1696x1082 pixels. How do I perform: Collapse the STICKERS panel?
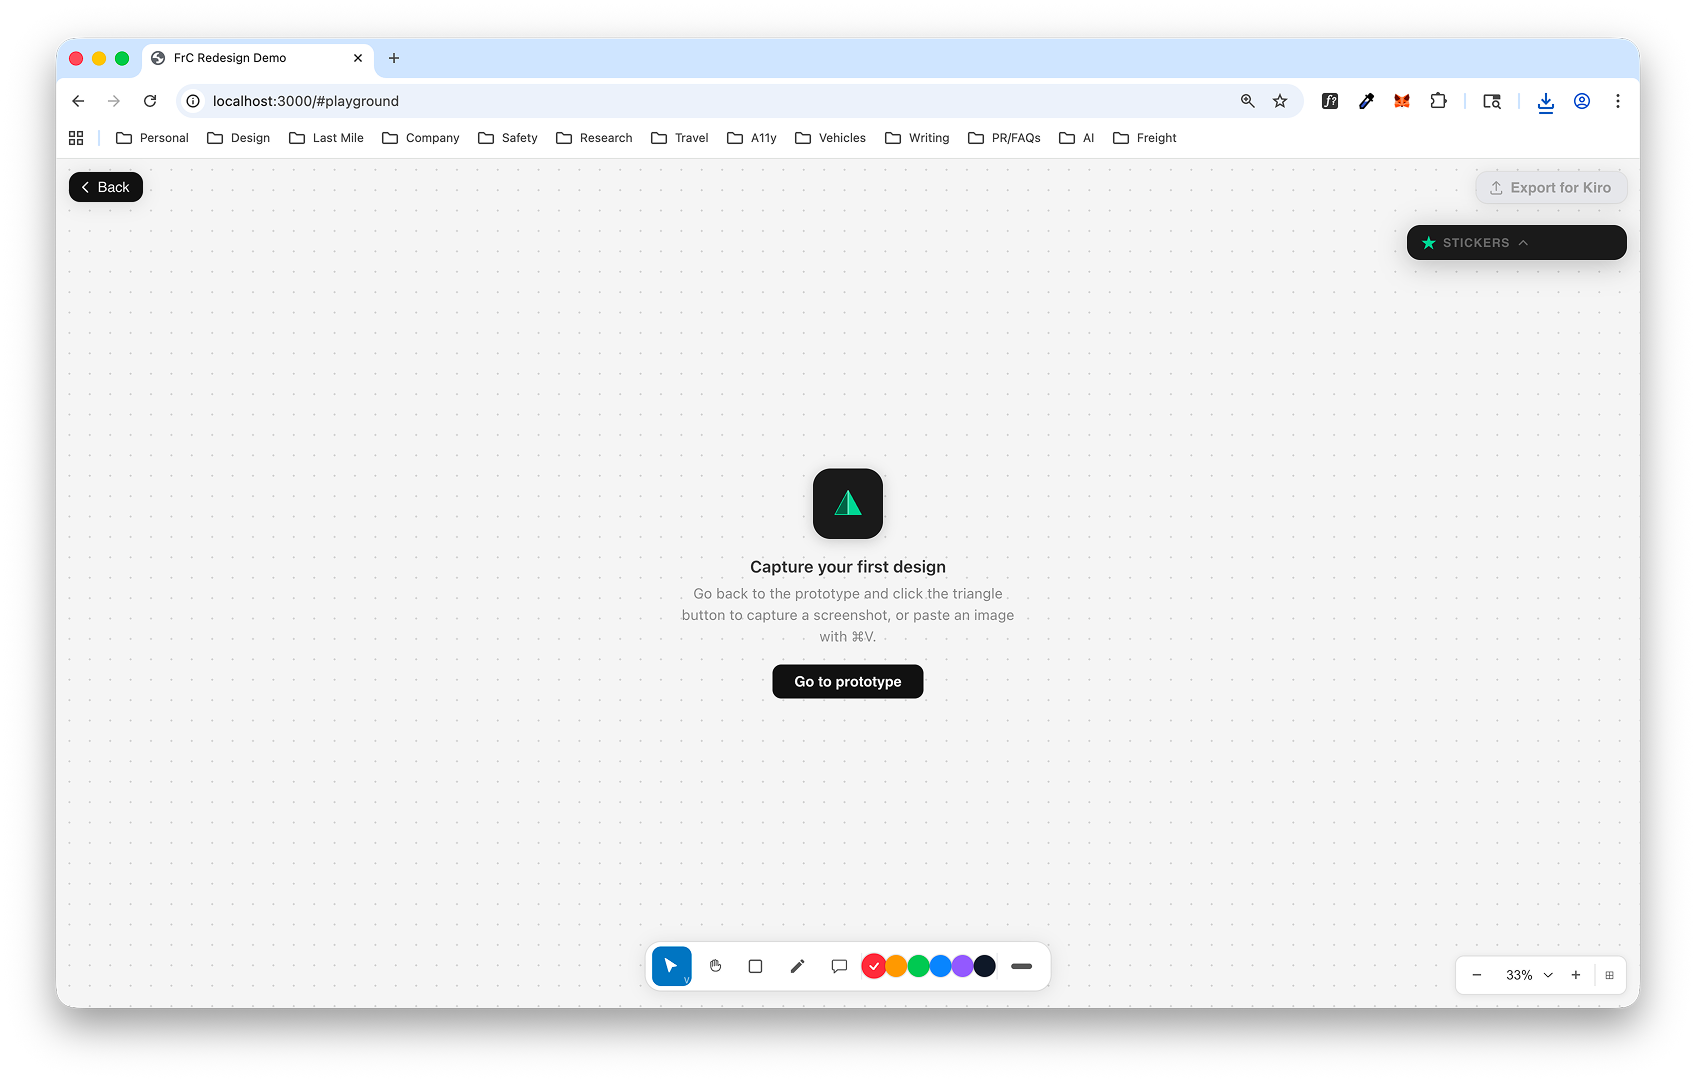point(1523,242)
